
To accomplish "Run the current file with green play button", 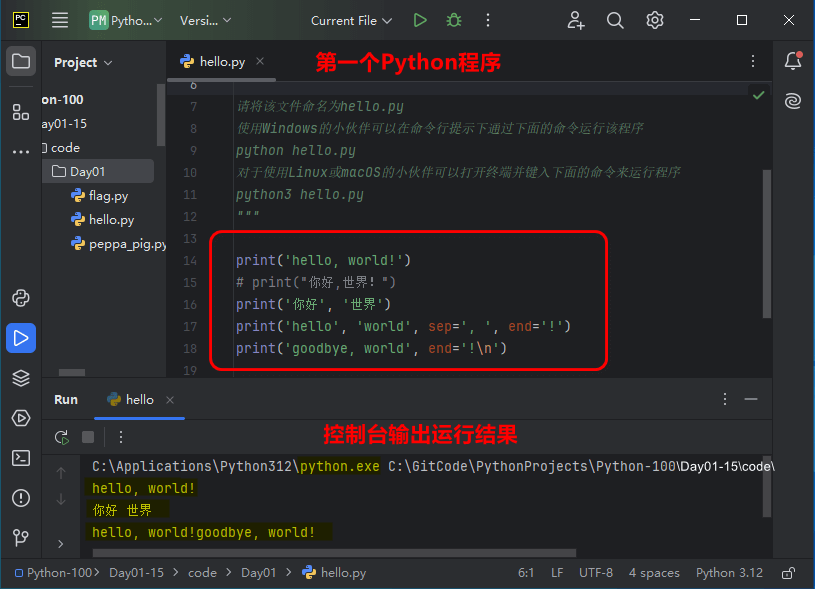I will click(420, 20).
